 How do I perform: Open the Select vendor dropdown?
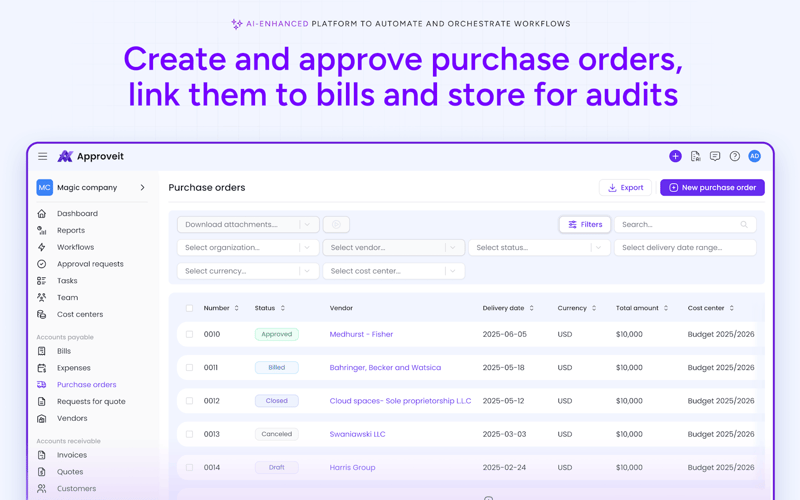[x=393, y=247]
